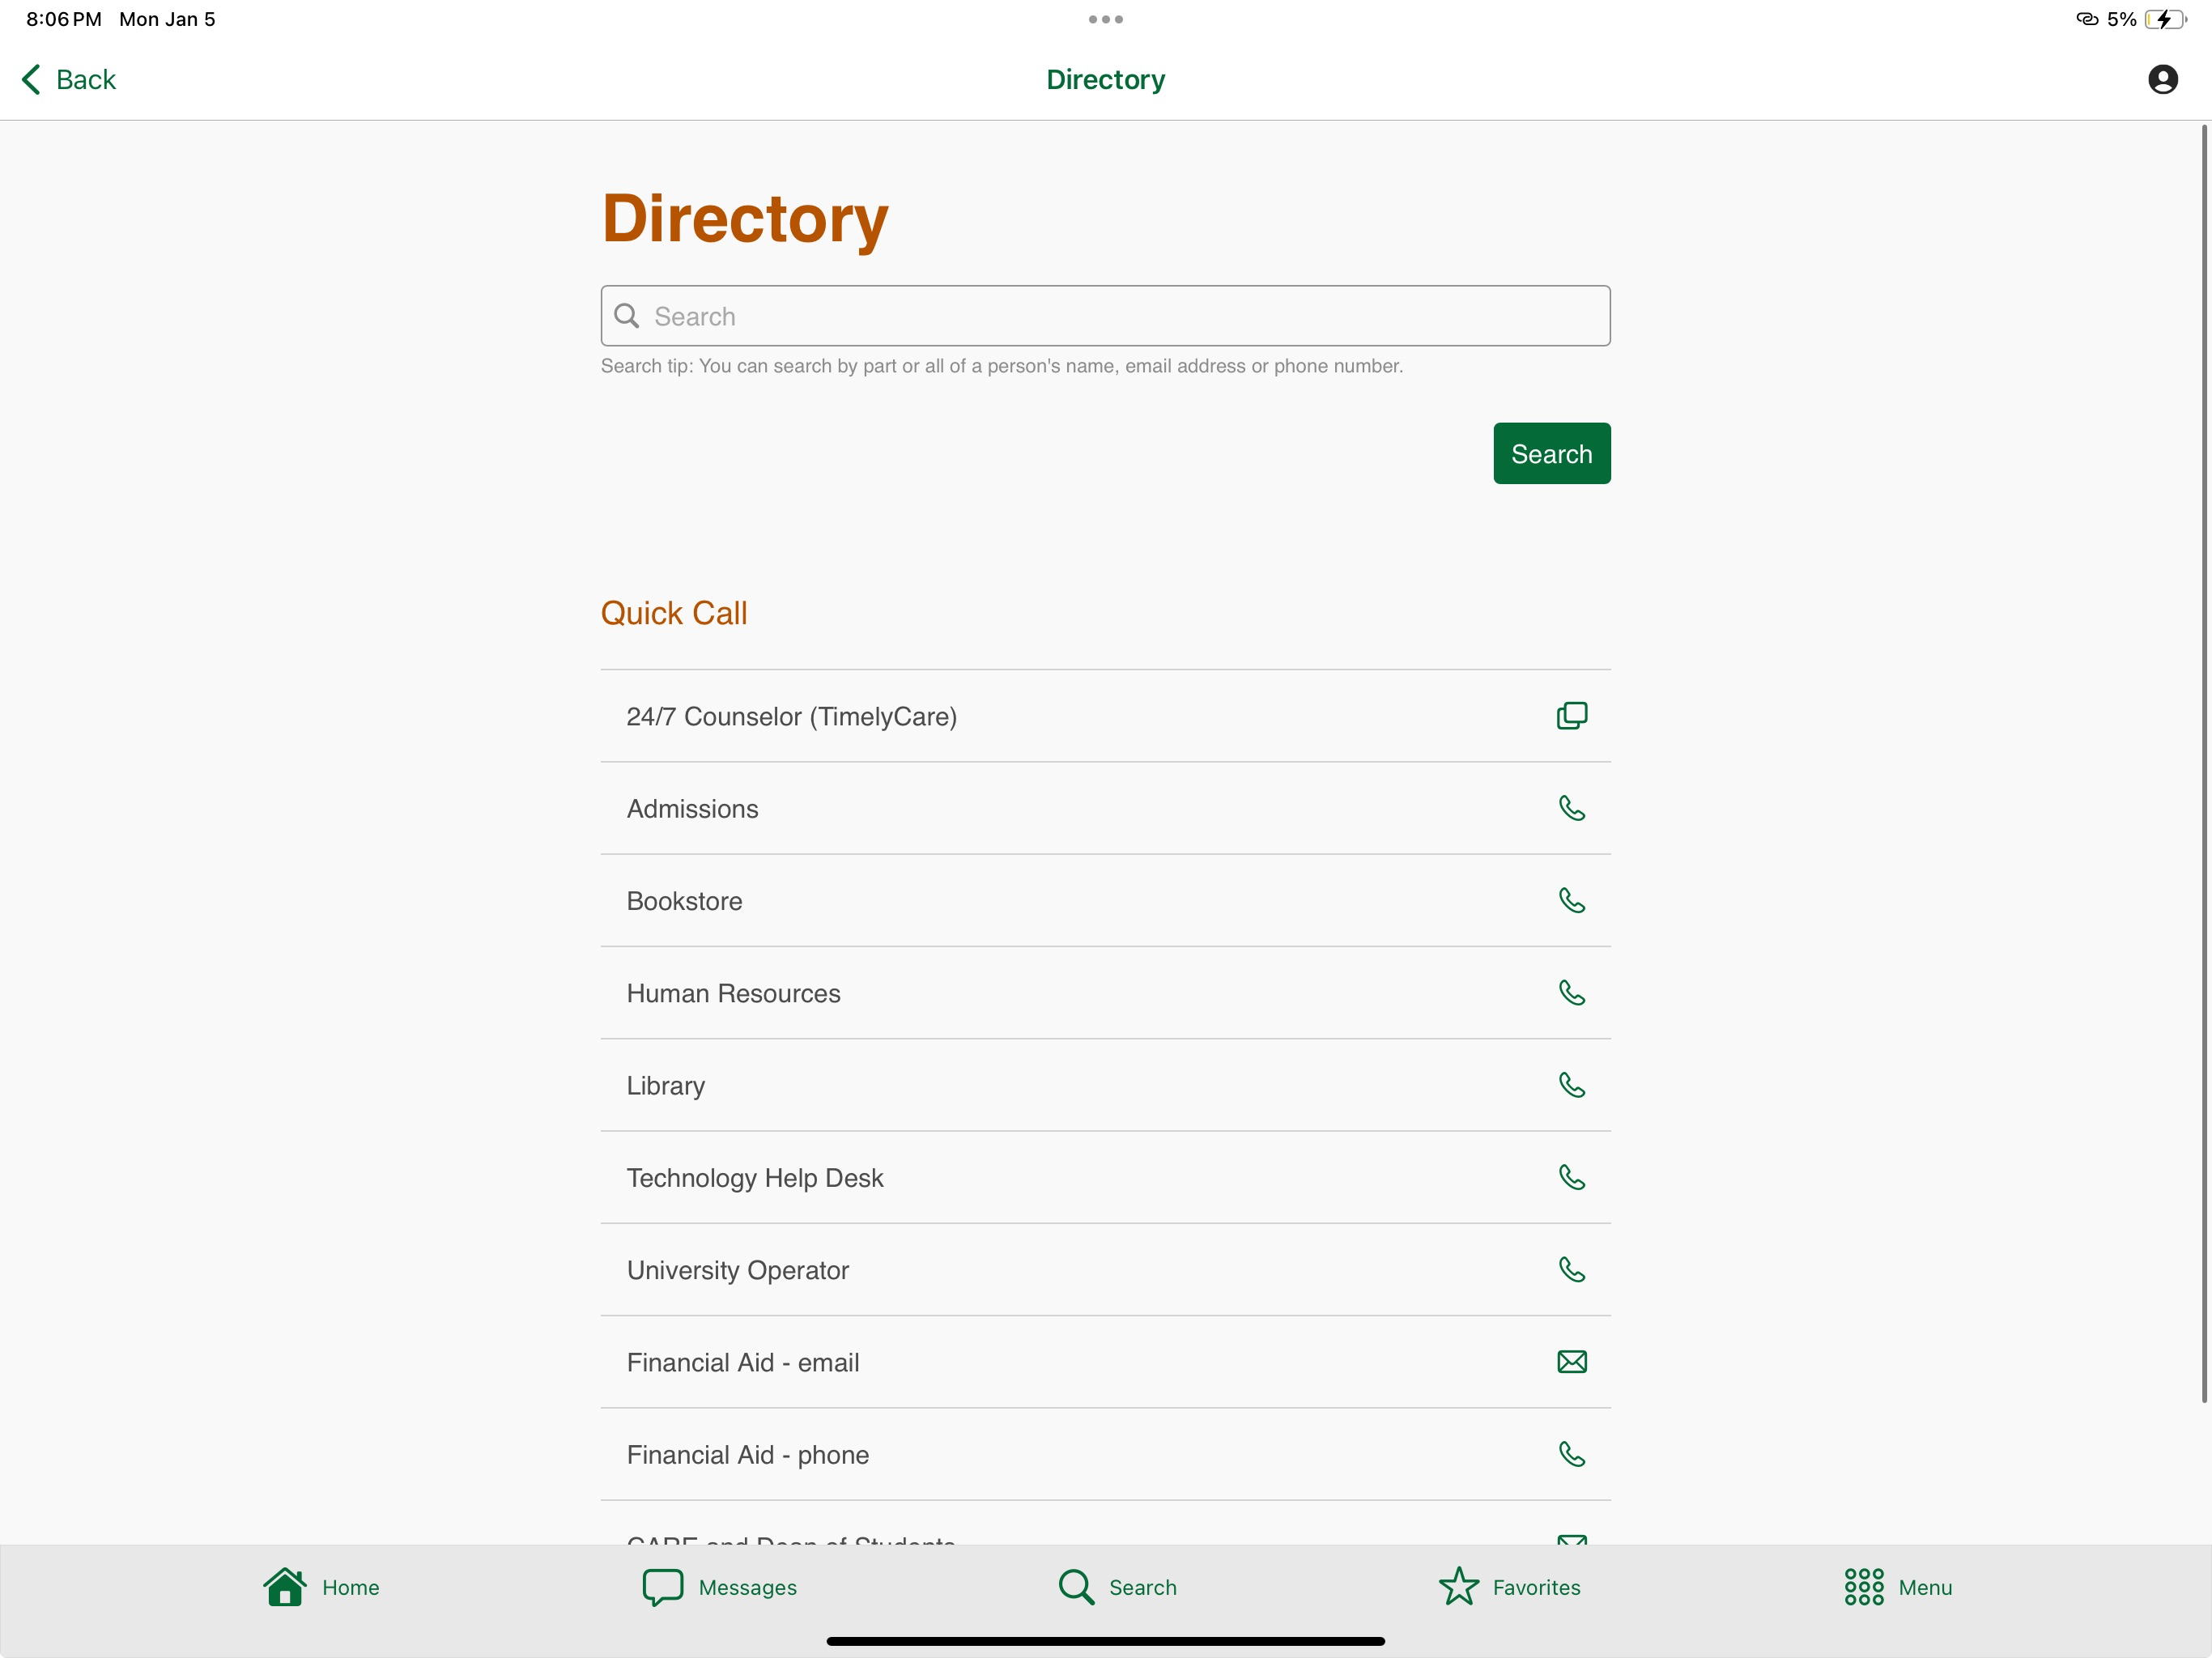Tap phone icon for Financial Aid - phone
Screen dimensions: 2212x1658
[x=1571, y=1454]
